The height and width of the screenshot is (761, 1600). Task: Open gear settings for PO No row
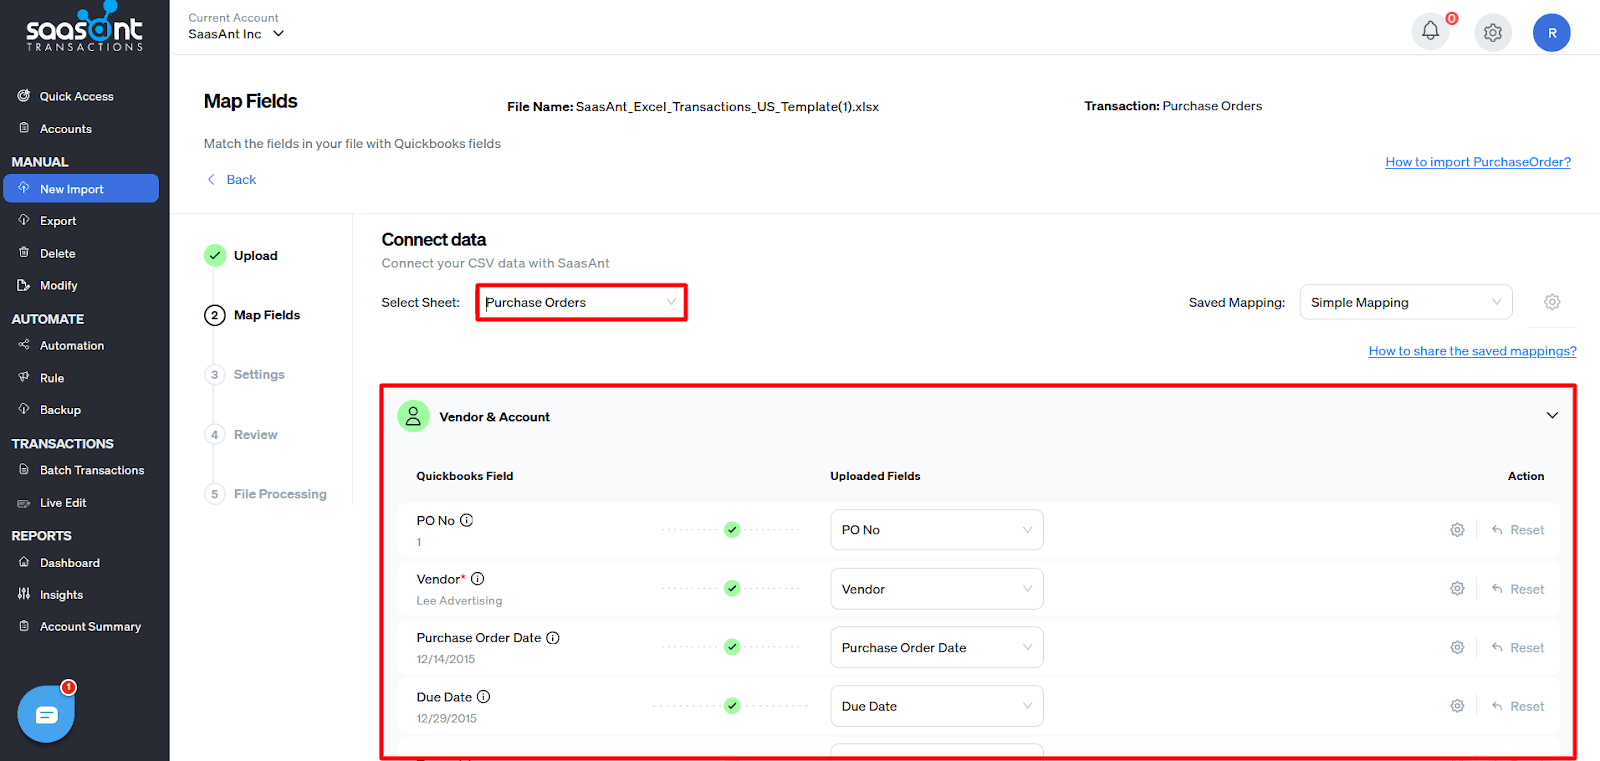pyautogui.click(x=1457, y=530)
